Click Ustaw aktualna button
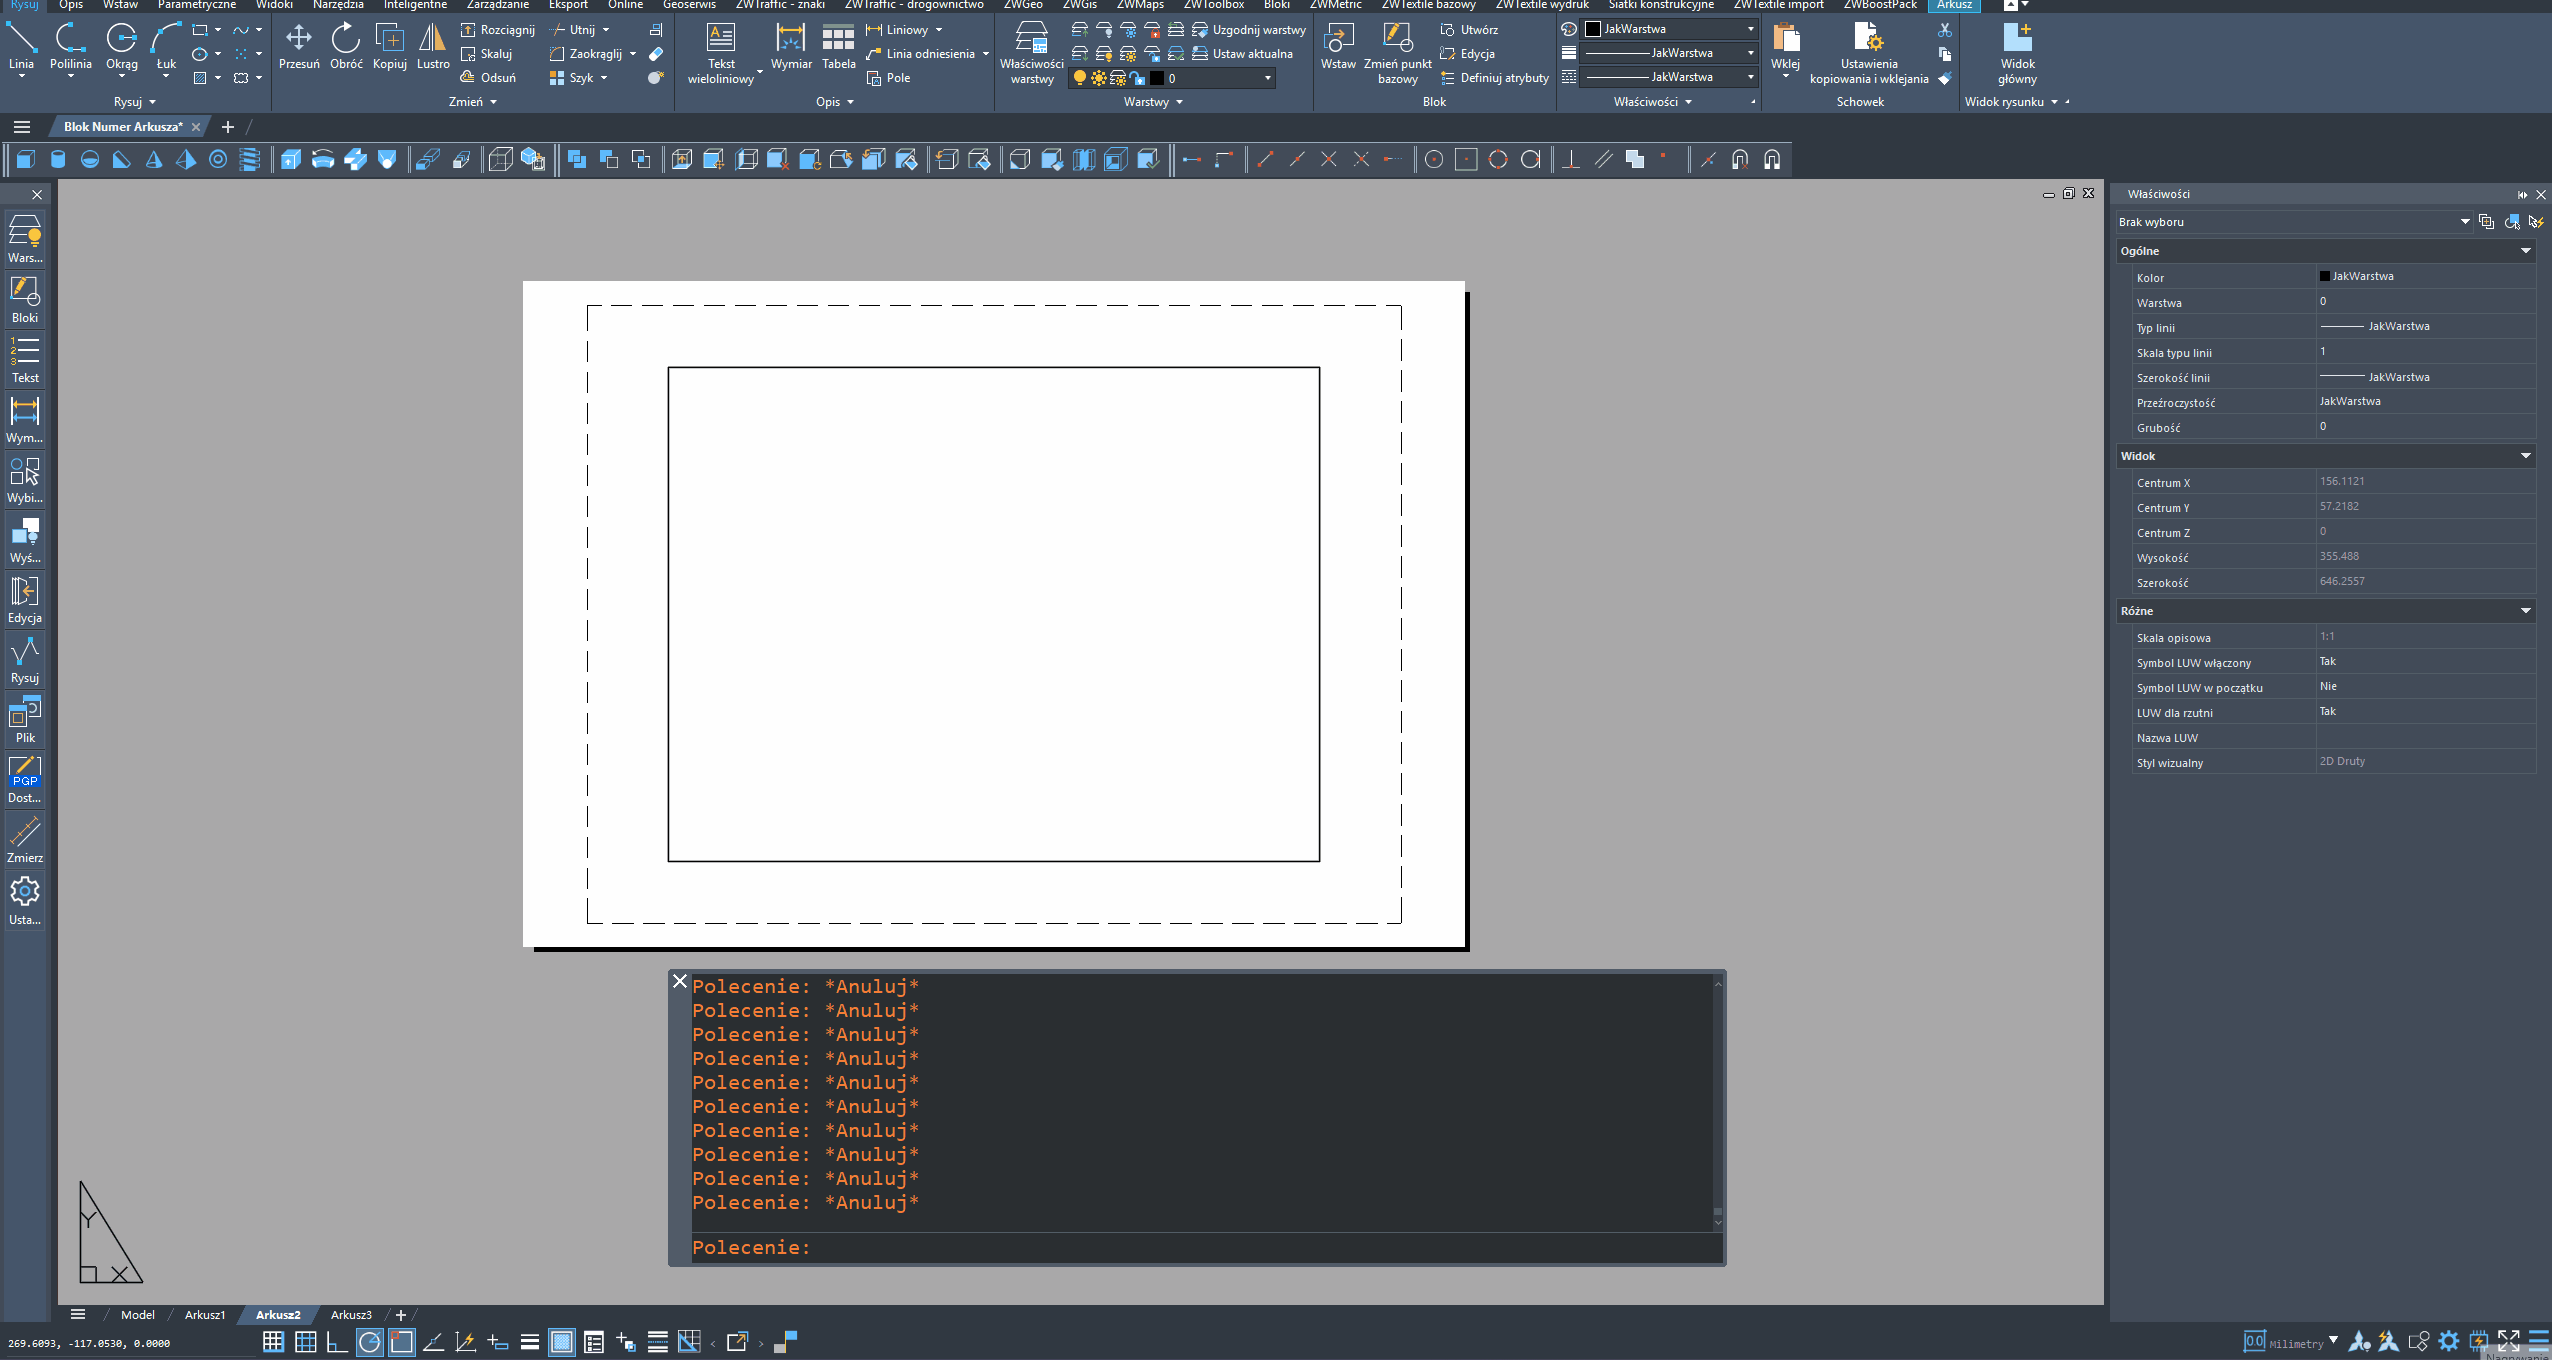This screenshot has height=1360, width=2552. [x=1243, y=54]
